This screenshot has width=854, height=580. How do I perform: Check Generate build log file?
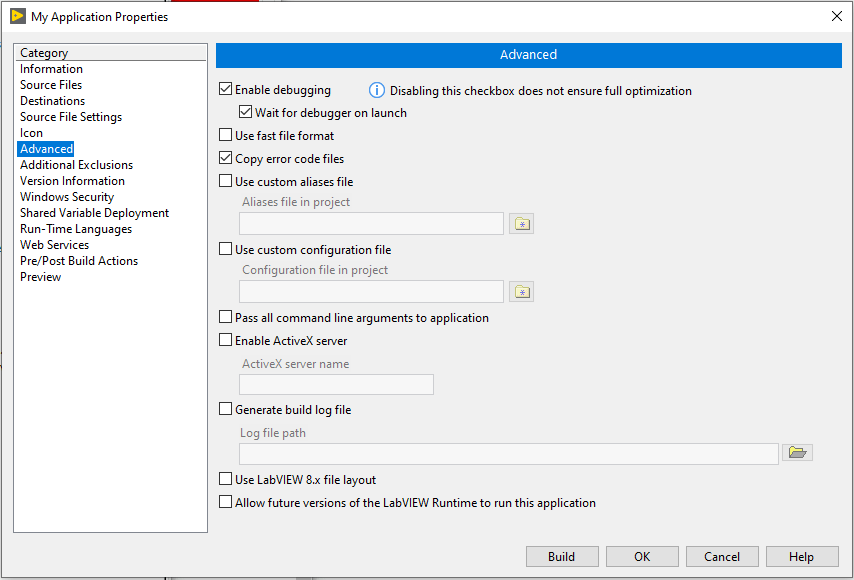pyautogui.click(x=226, y=409)
